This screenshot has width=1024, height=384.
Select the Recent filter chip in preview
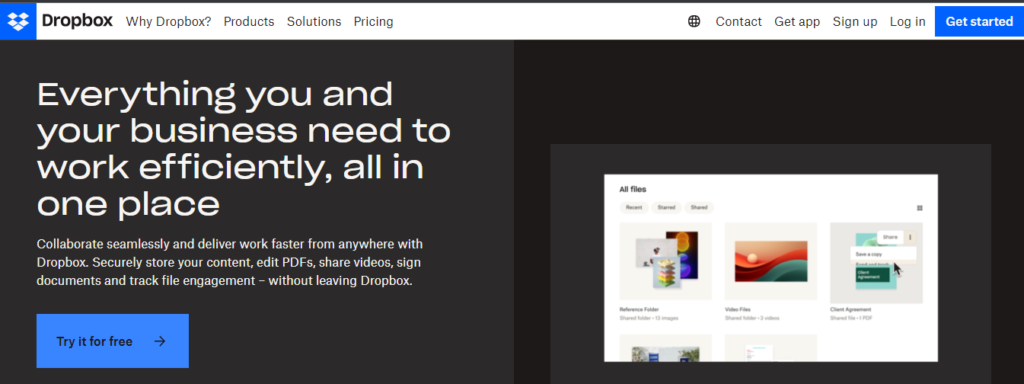pyautogui.click(x=633, y=208)
